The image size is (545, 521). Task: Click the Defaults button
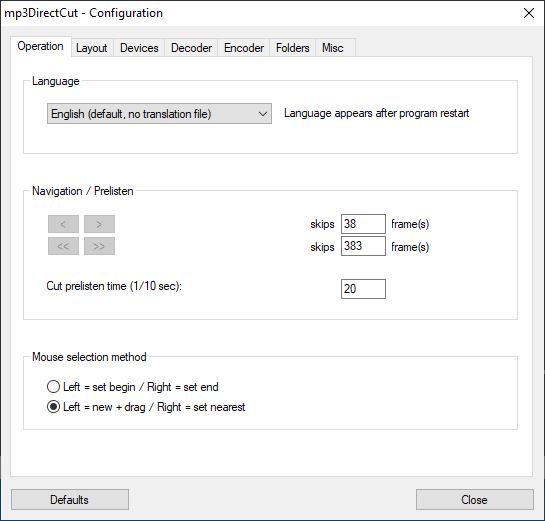click(70, 500)
